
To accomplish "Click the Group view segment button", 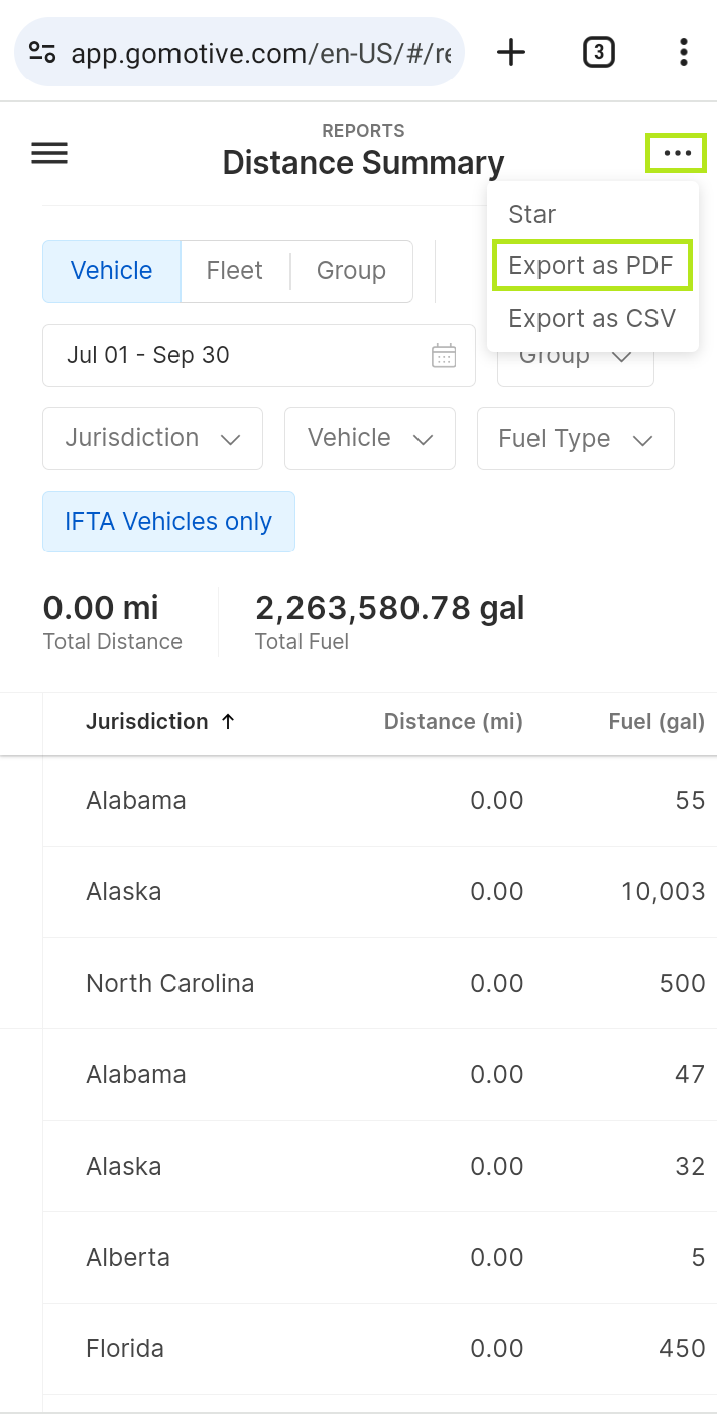I will [x=351, y=271].
